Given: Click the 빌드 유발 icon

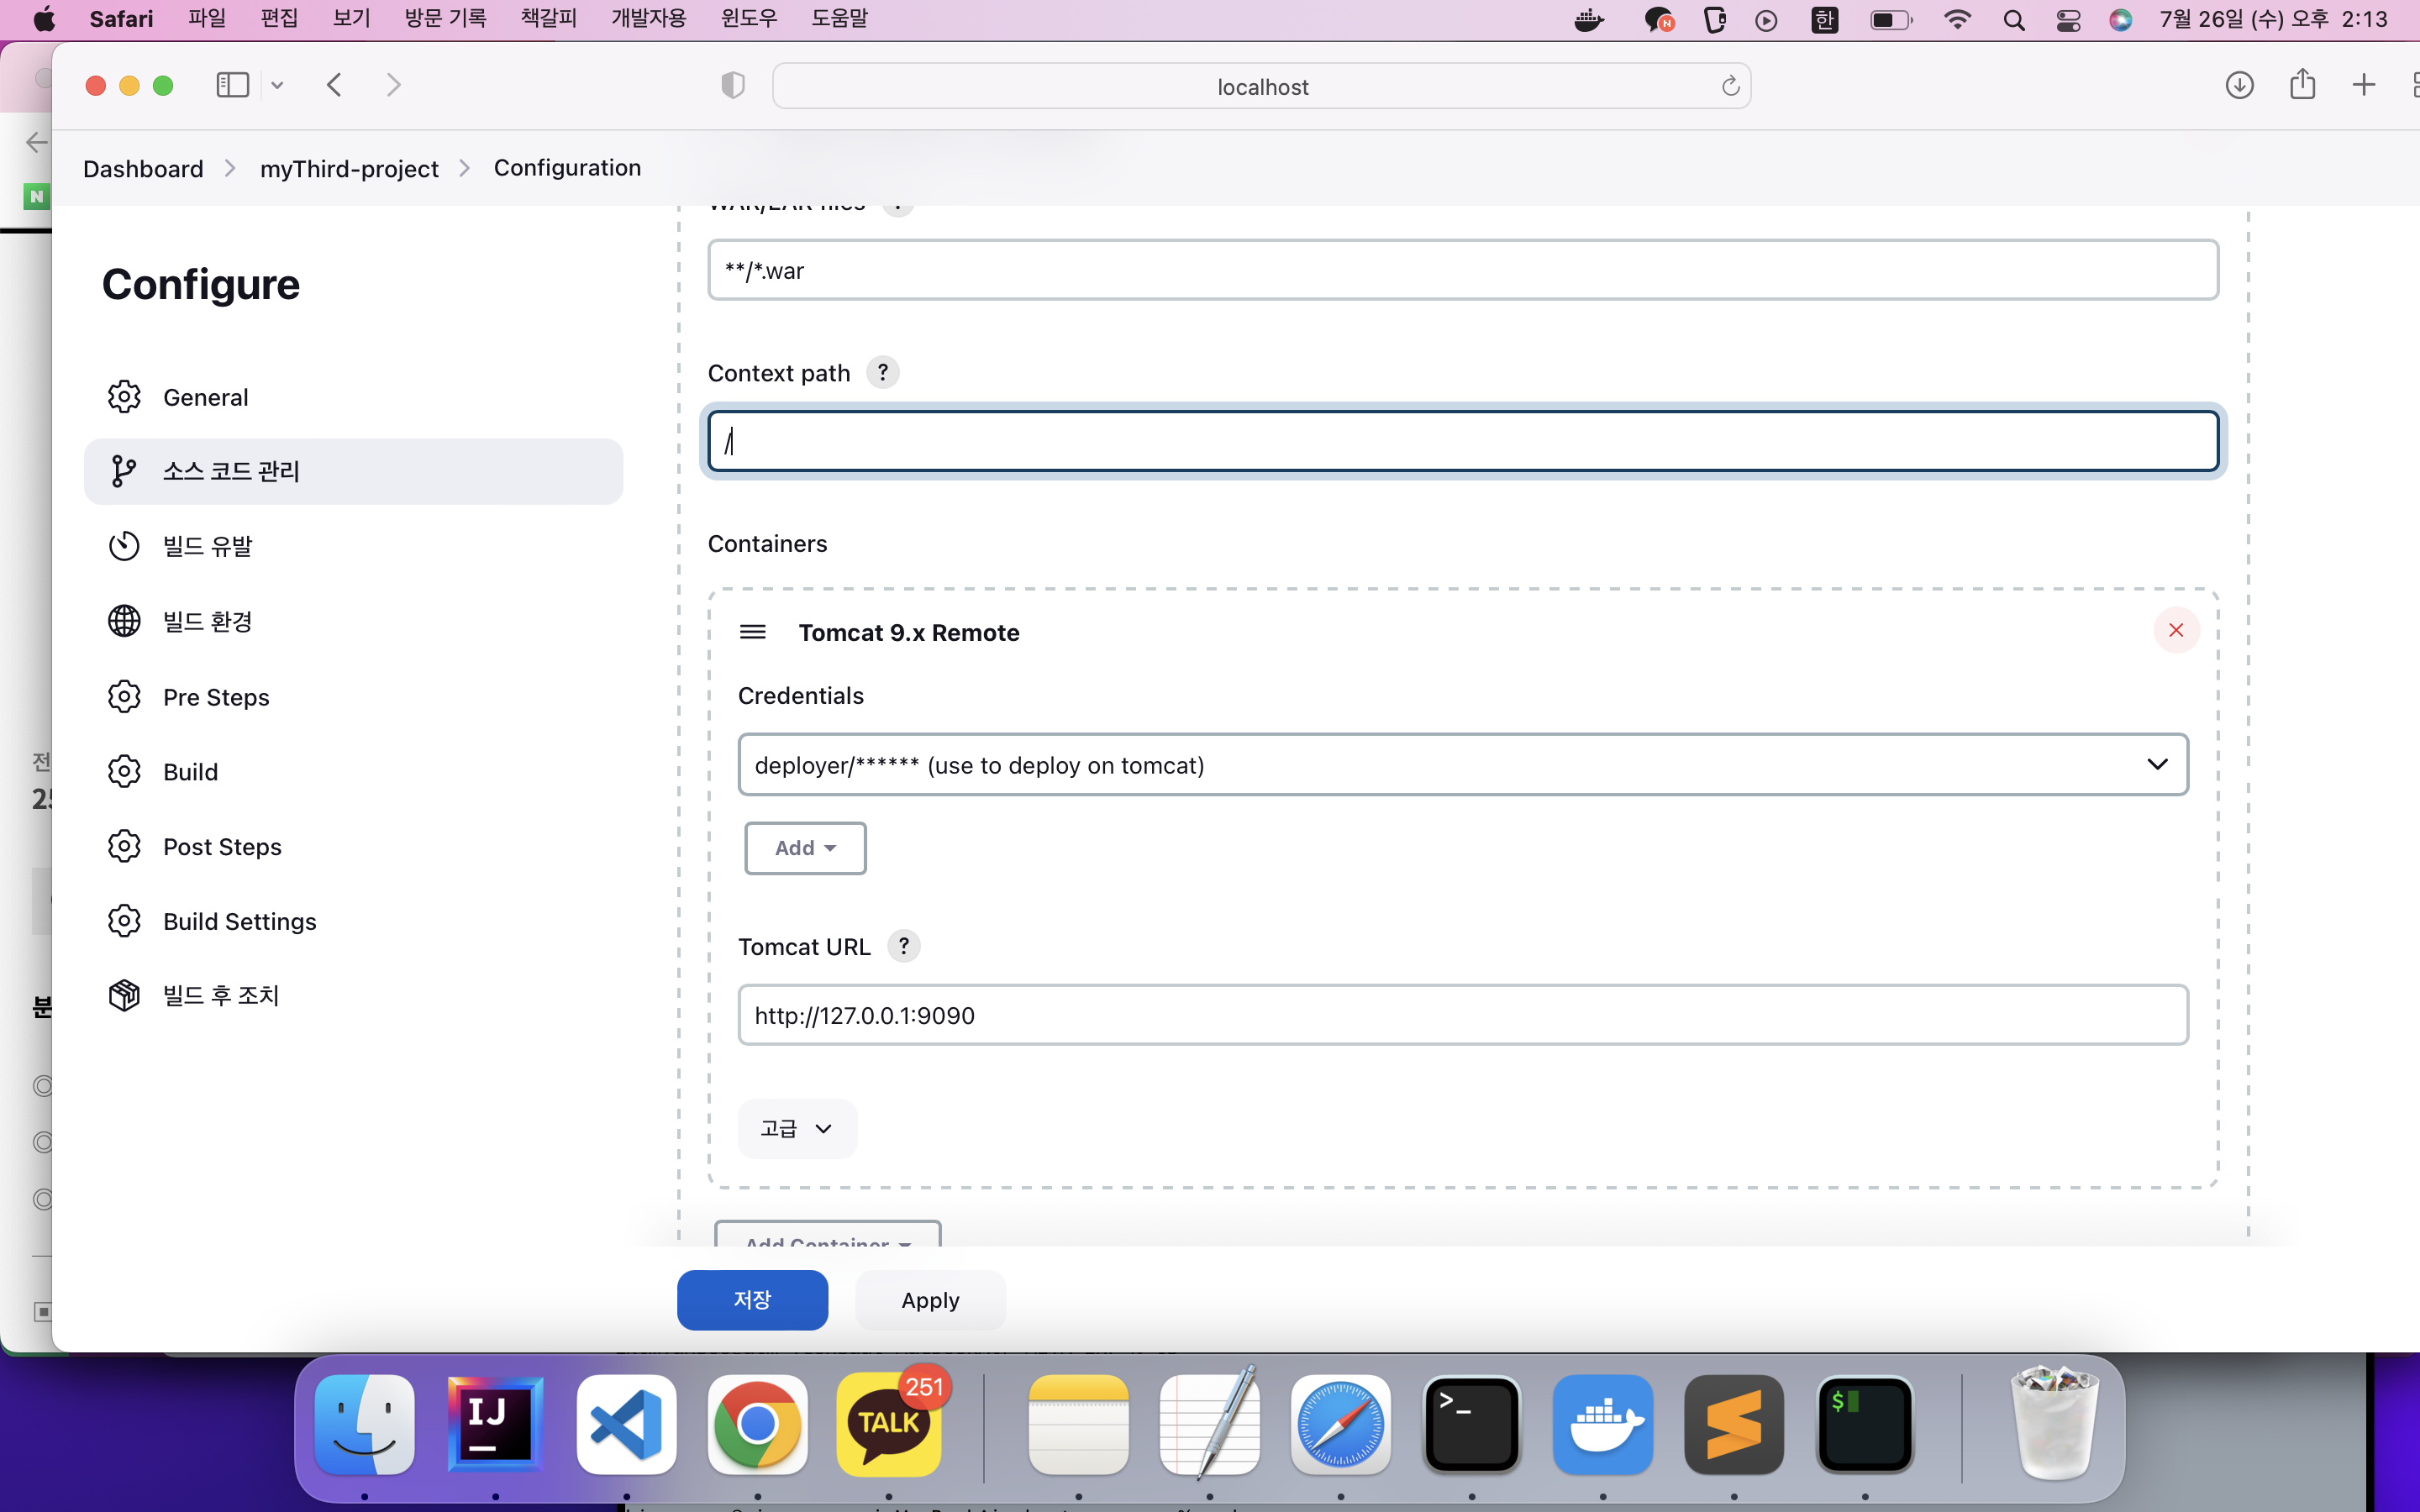Looking at the screenshot, I should point(122,545).
